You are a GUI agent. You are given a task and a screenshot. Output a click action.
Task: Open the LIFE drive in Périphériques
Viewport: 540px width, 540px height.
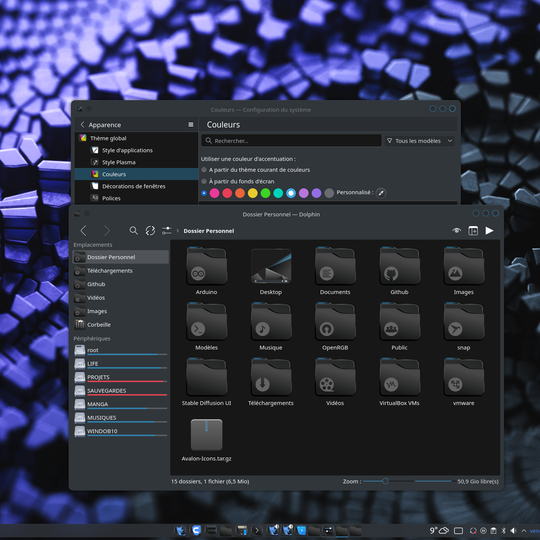(121, 364)
